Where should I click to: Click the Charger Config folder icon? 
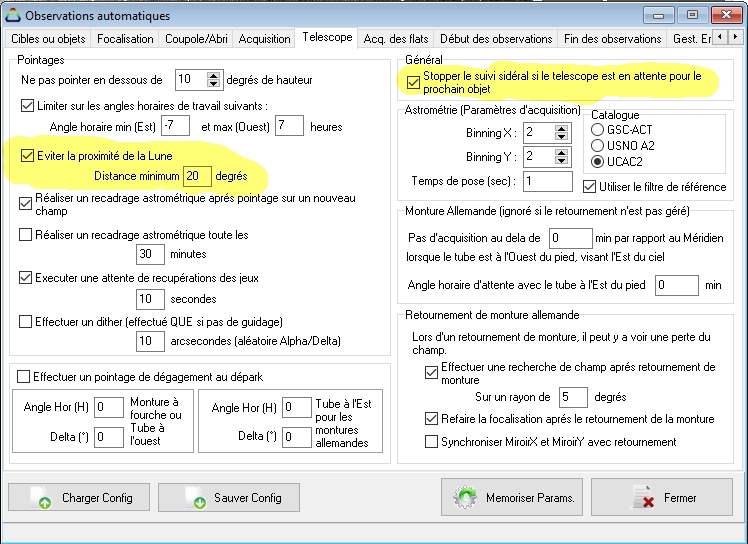pos(39,498)
